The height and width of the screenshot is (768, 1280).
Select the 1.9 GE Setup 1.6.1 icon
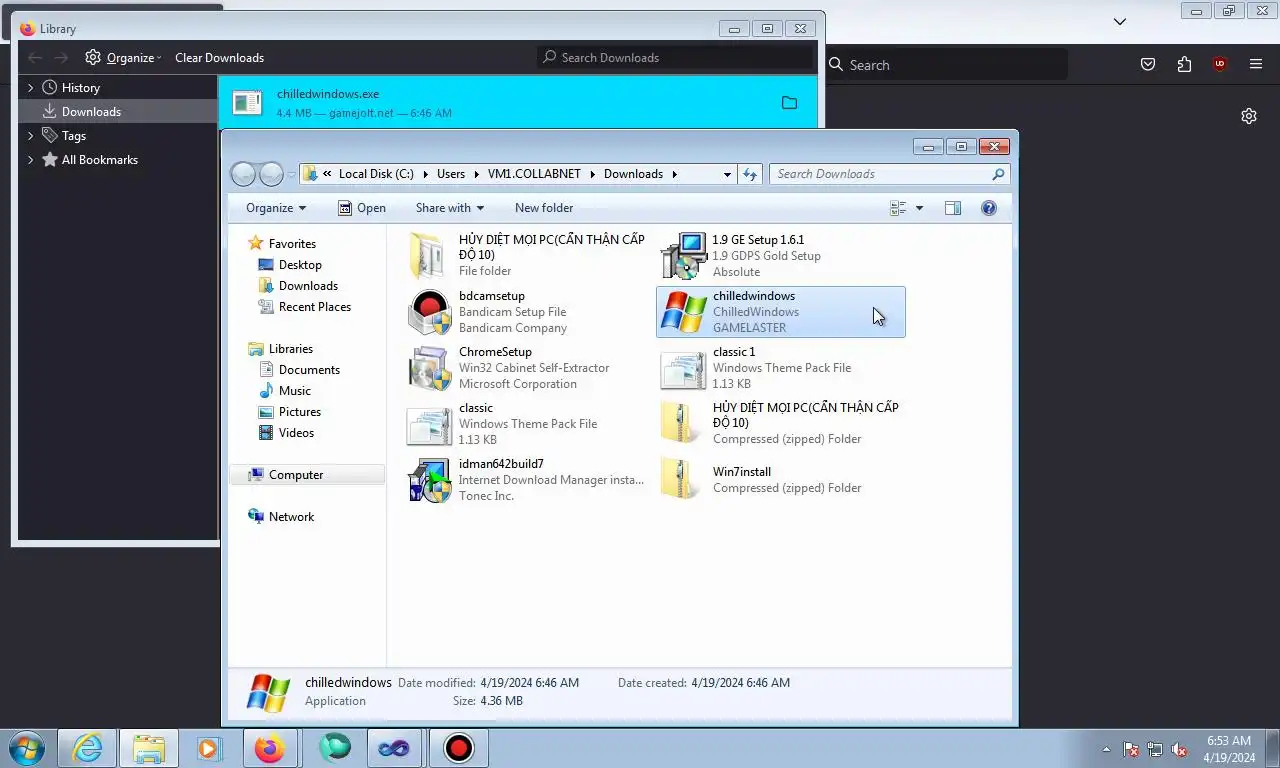pyautogui.click(x=684, y=256)
